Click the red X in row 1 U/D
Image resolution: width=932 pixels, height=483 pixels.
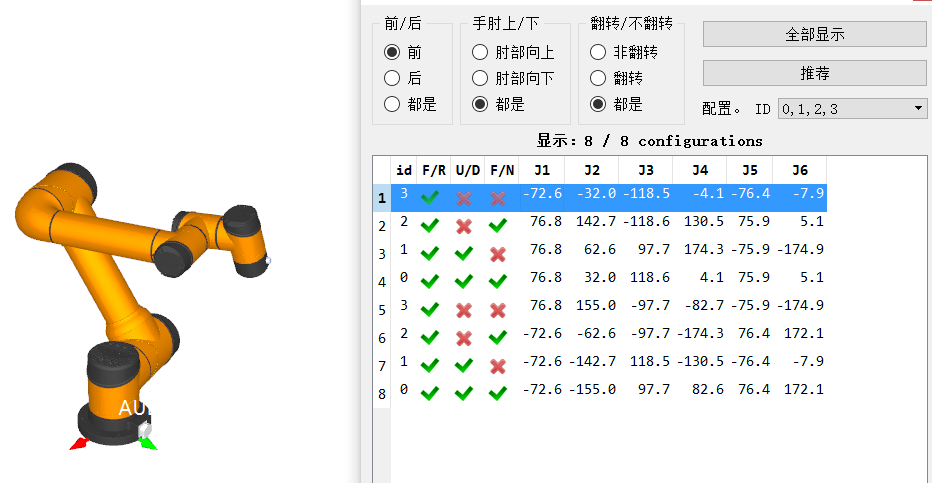(464, 198)
